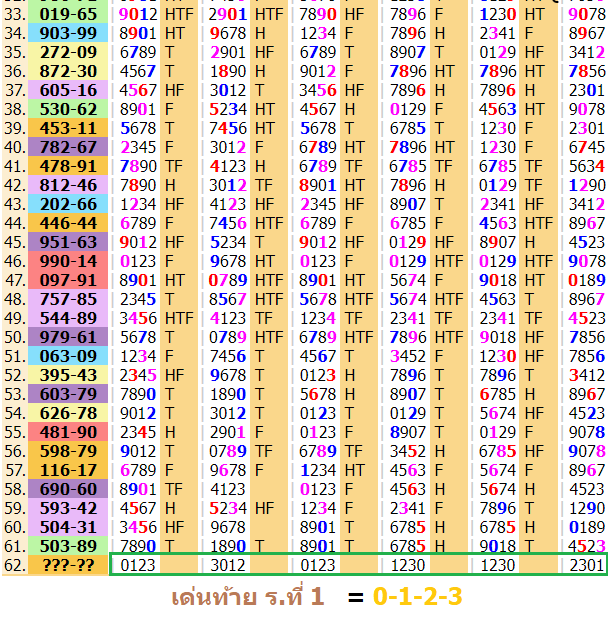The width and height of the screenshot is (608, 626).
Task: Select the 9678 cell in row 46
Action: click(x=228, y=261)
